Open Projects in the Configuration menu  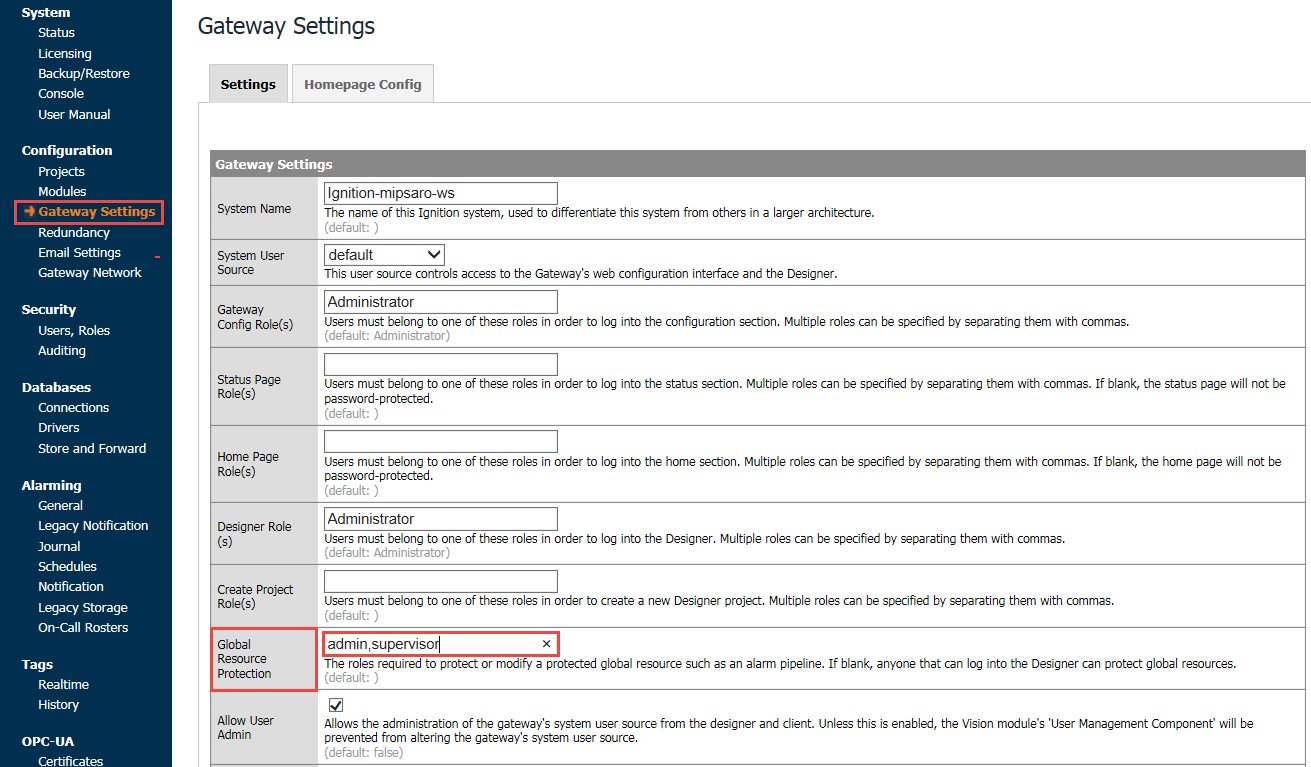pos(61,171)
